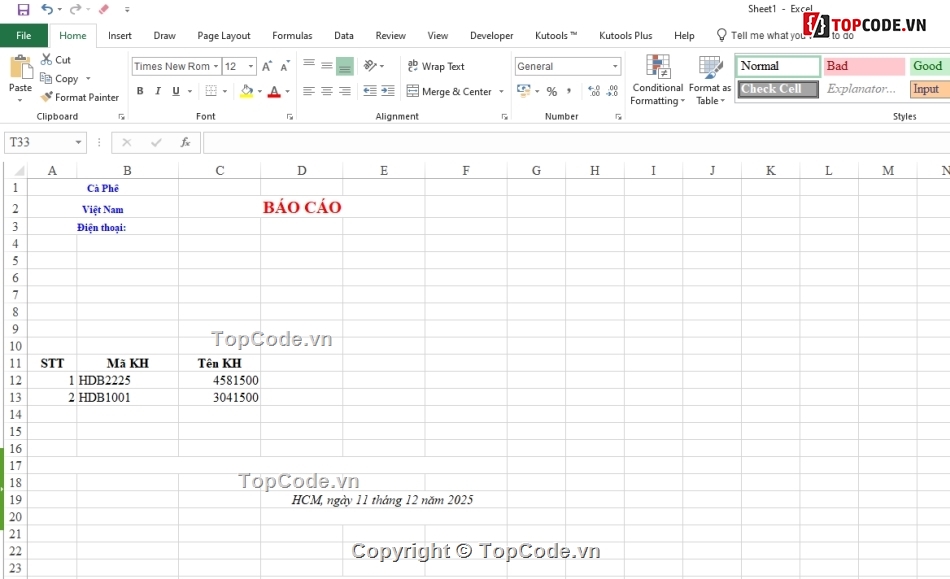Toggle Bold formatting

[140, 91]
